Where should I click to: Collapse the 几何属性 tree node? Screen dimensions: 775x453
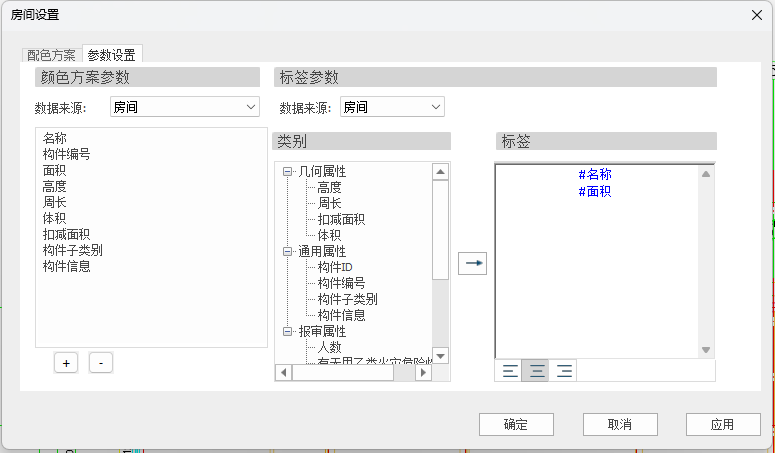pyautogui.click(x=287, y=171)
